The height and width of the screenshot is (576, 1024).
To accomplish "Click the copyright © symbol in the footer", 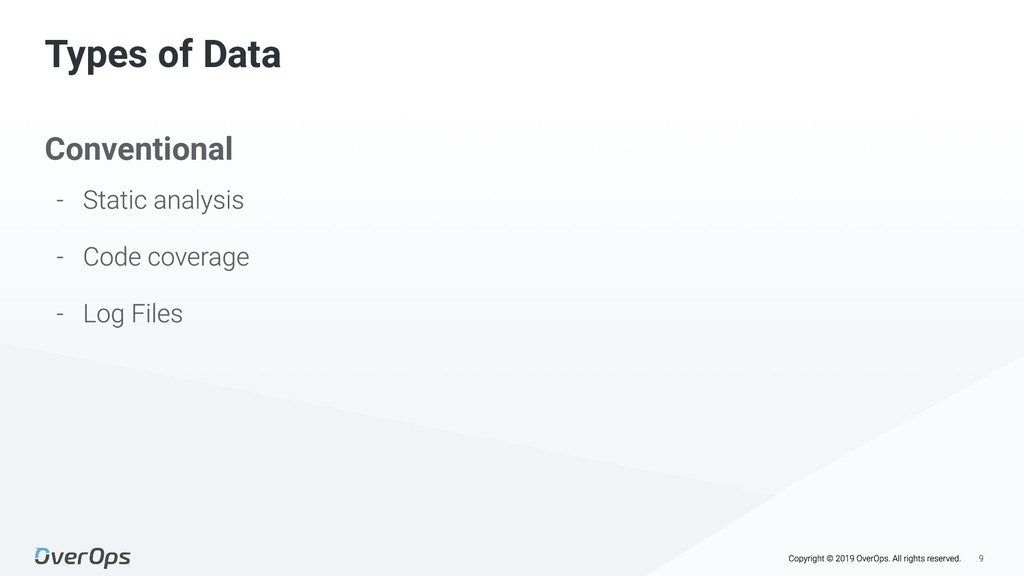I will [x=829, y=558].
